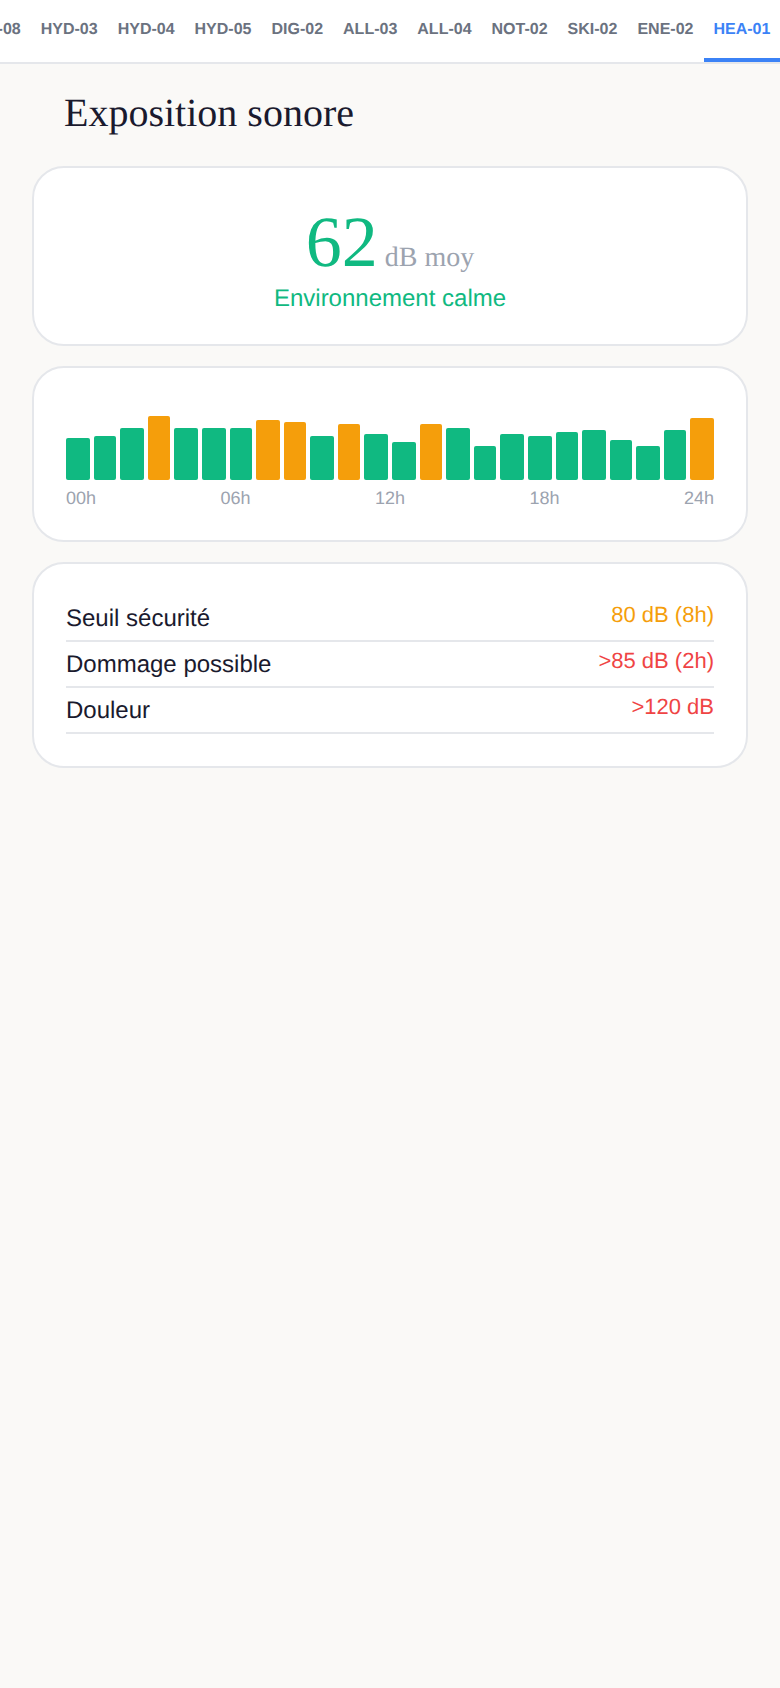Switch to the HYD-03 tab
Image resolution: width=780 pixels, height=1688 pixels.
(x=69, y=29)
